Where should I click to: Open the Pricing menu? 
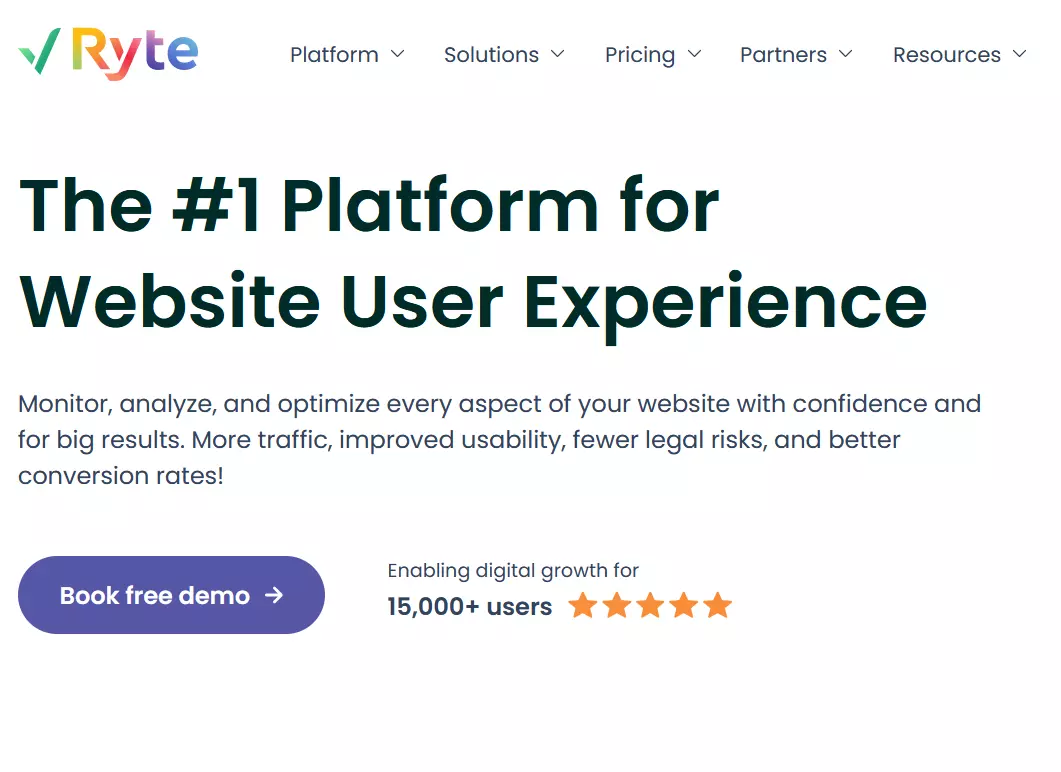click(x=639, y=55)
